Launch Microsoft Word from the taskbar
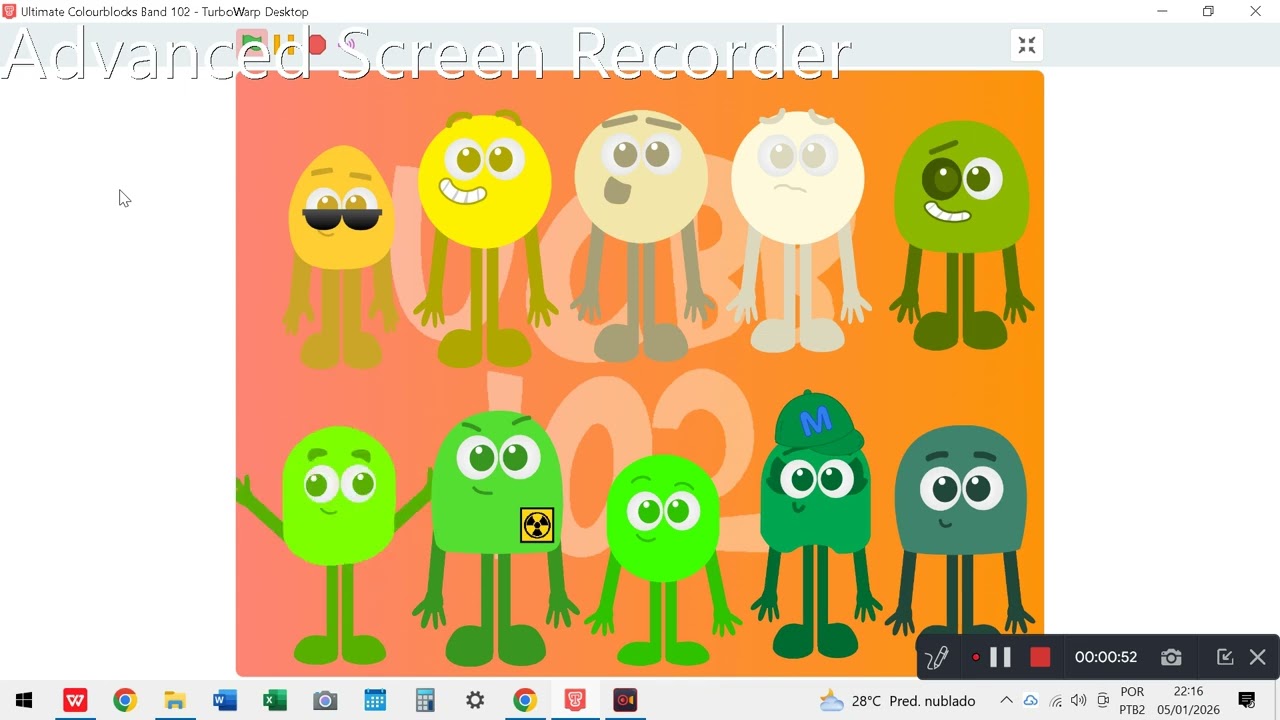The image size is (1280, 720). pos(225,700)
